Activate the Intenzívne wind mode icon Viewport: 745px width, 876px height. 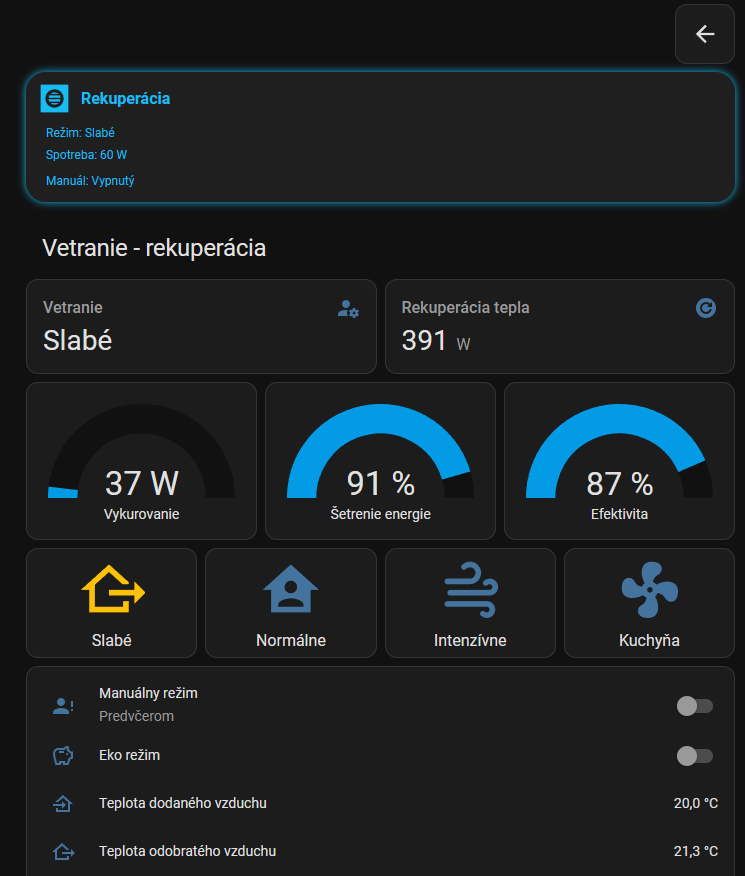tap(470, 589)
